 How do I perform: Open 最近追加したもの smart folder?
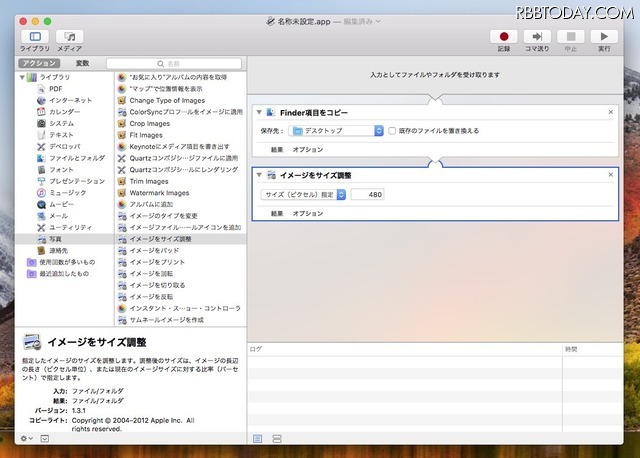(x=64, y=273)
